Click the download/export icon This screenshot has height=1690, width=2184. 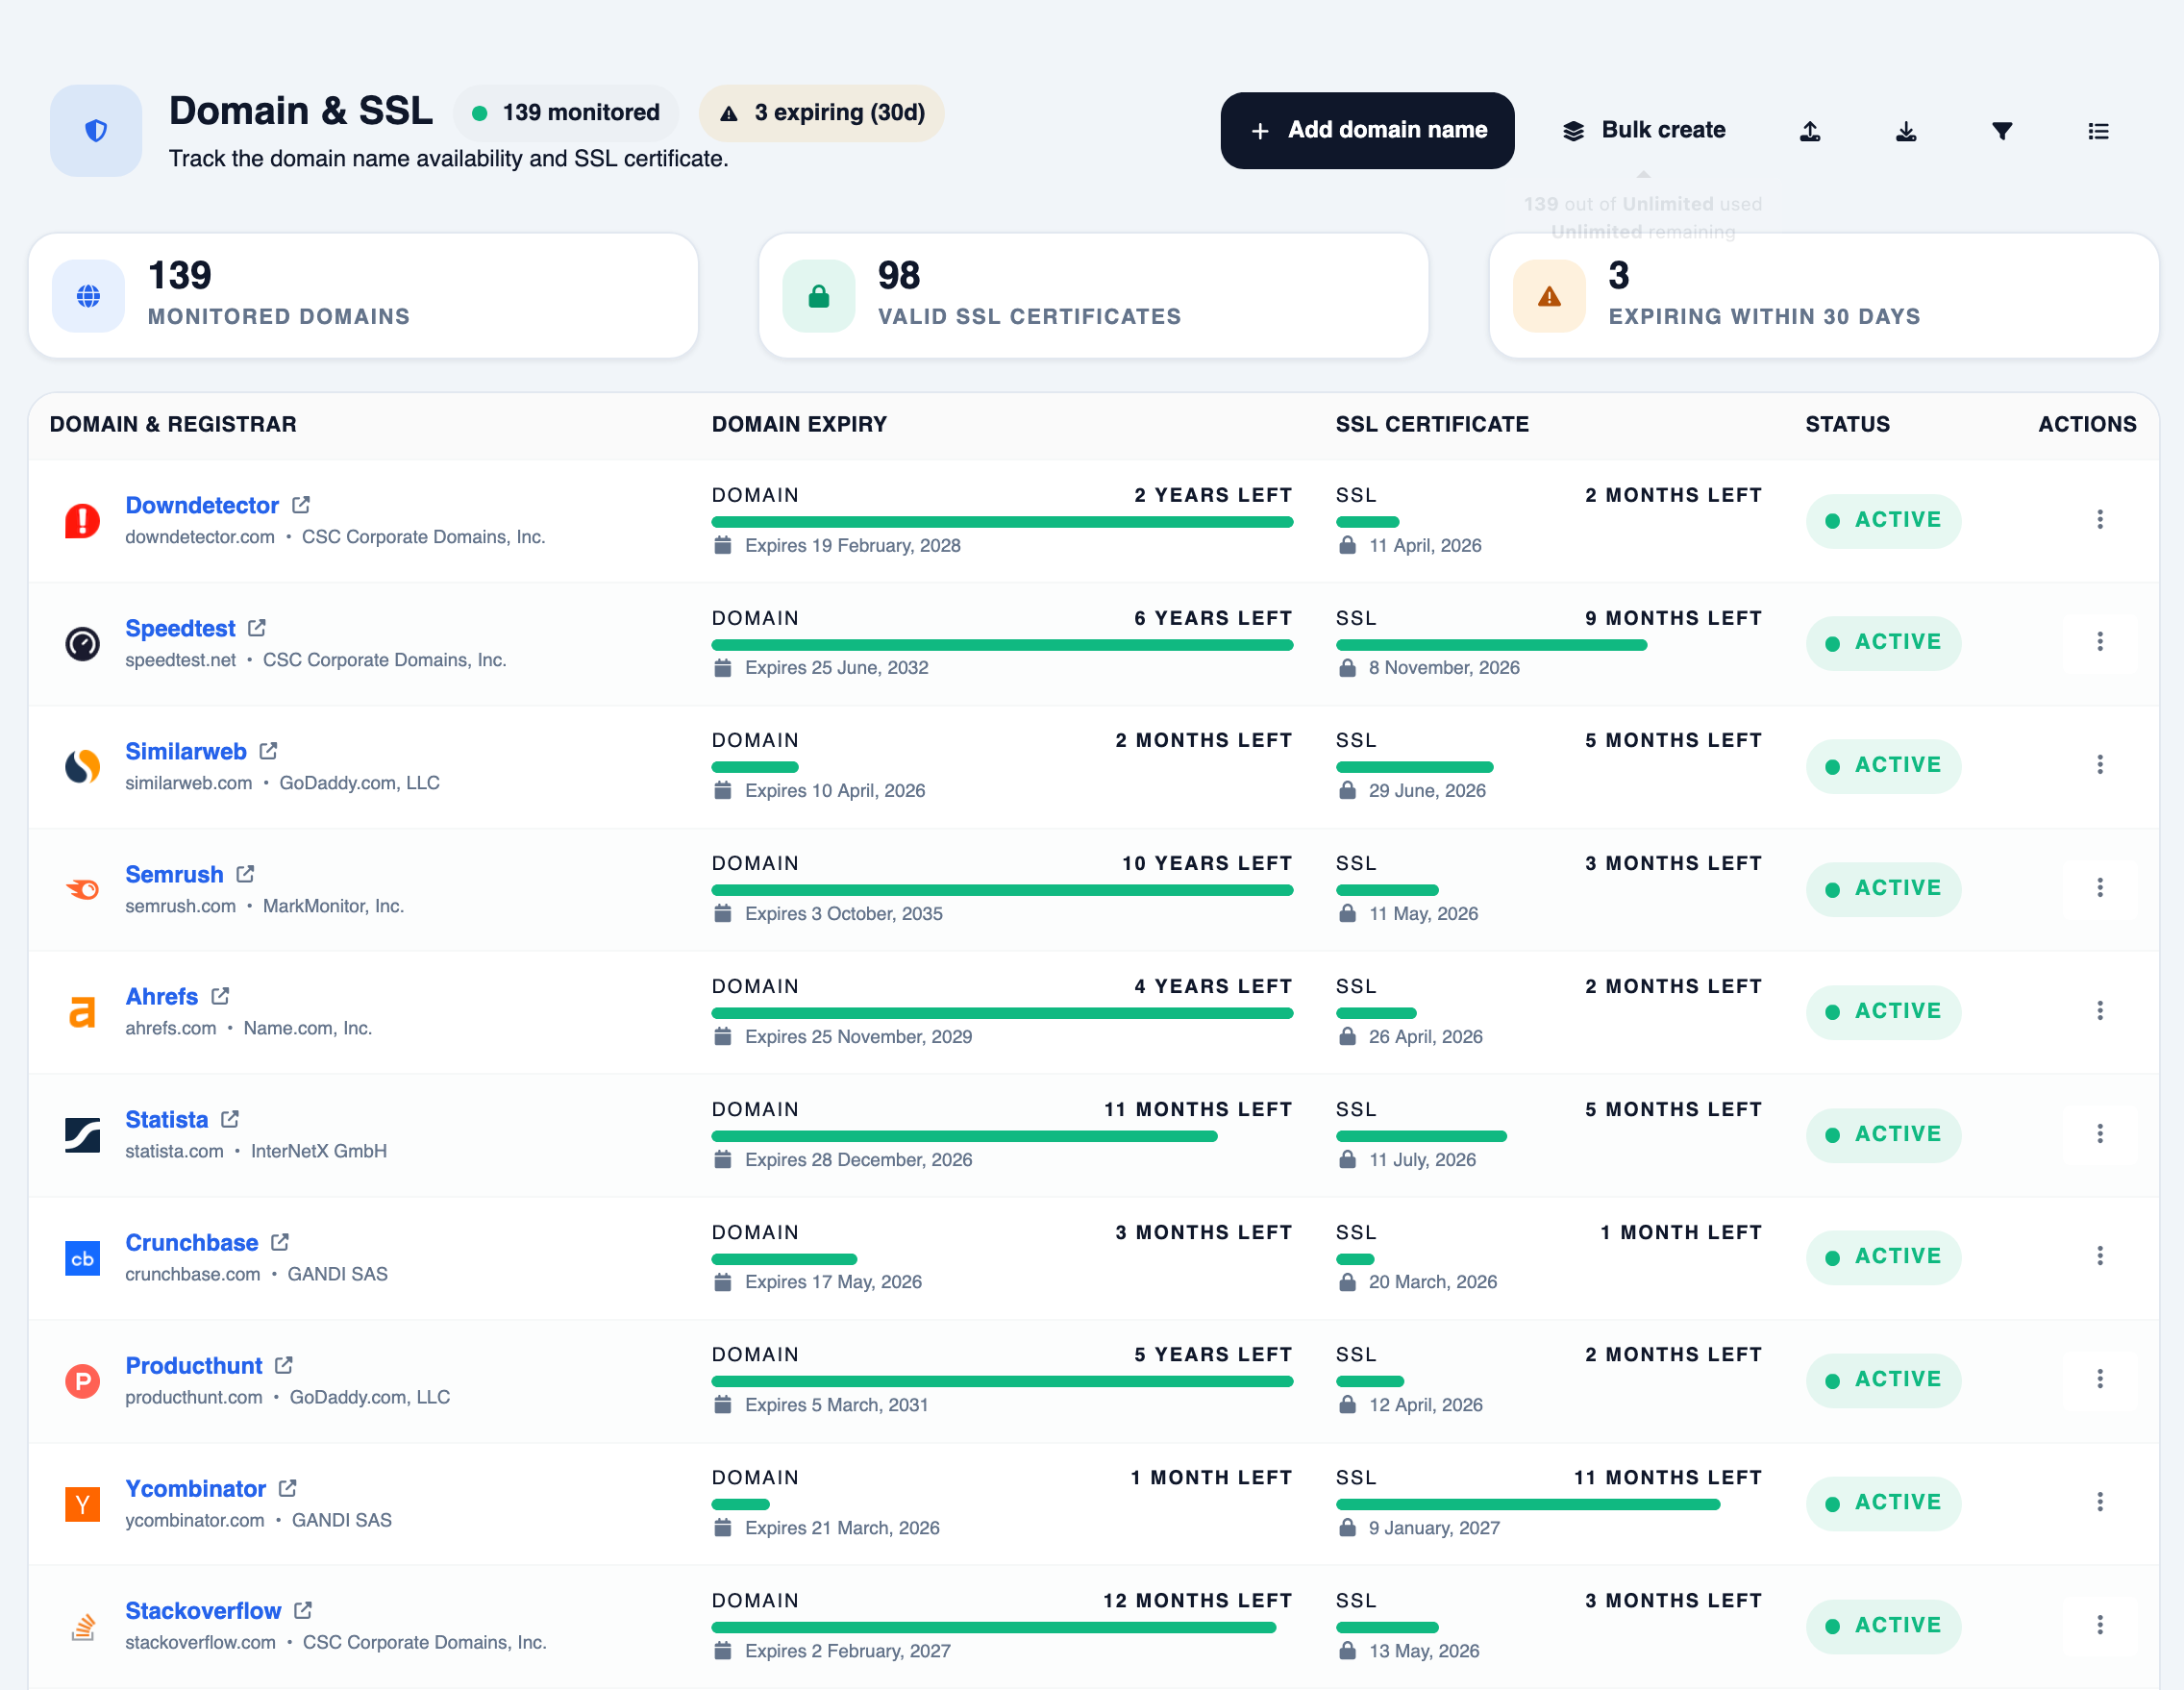(1906, 131)
